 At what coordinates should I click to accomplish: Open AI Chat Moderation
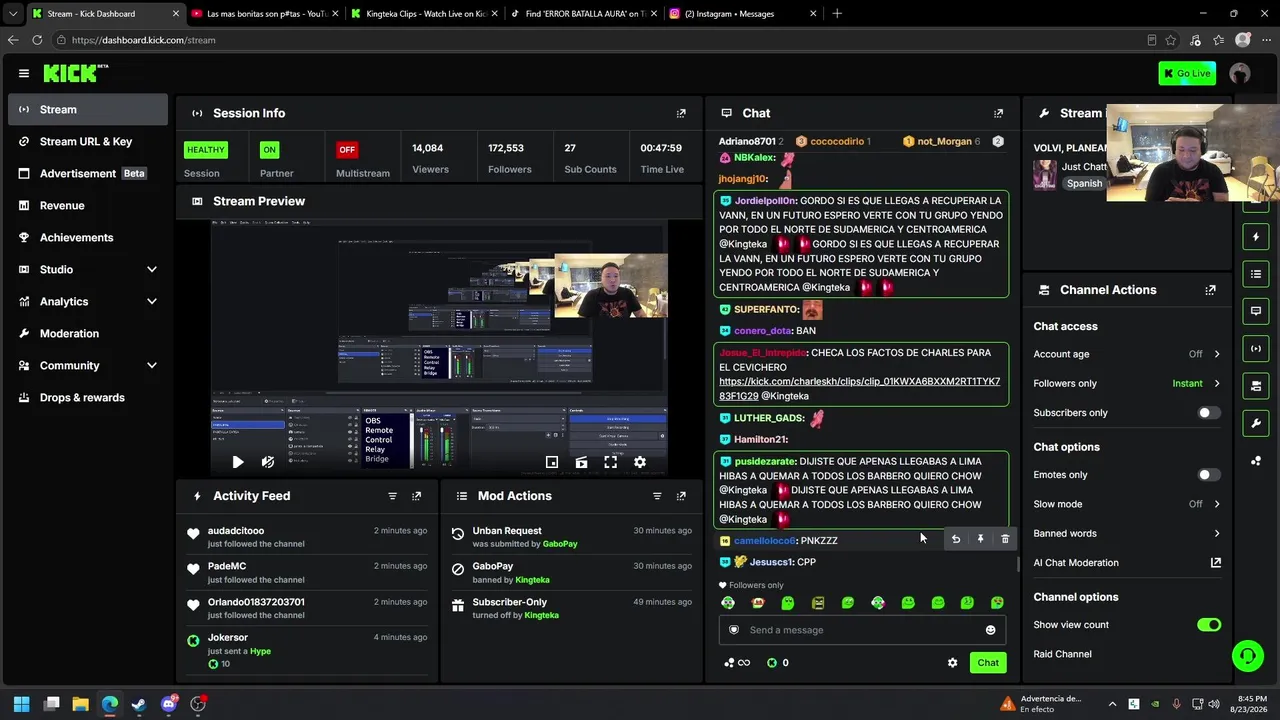click(x=1127, y=563)
